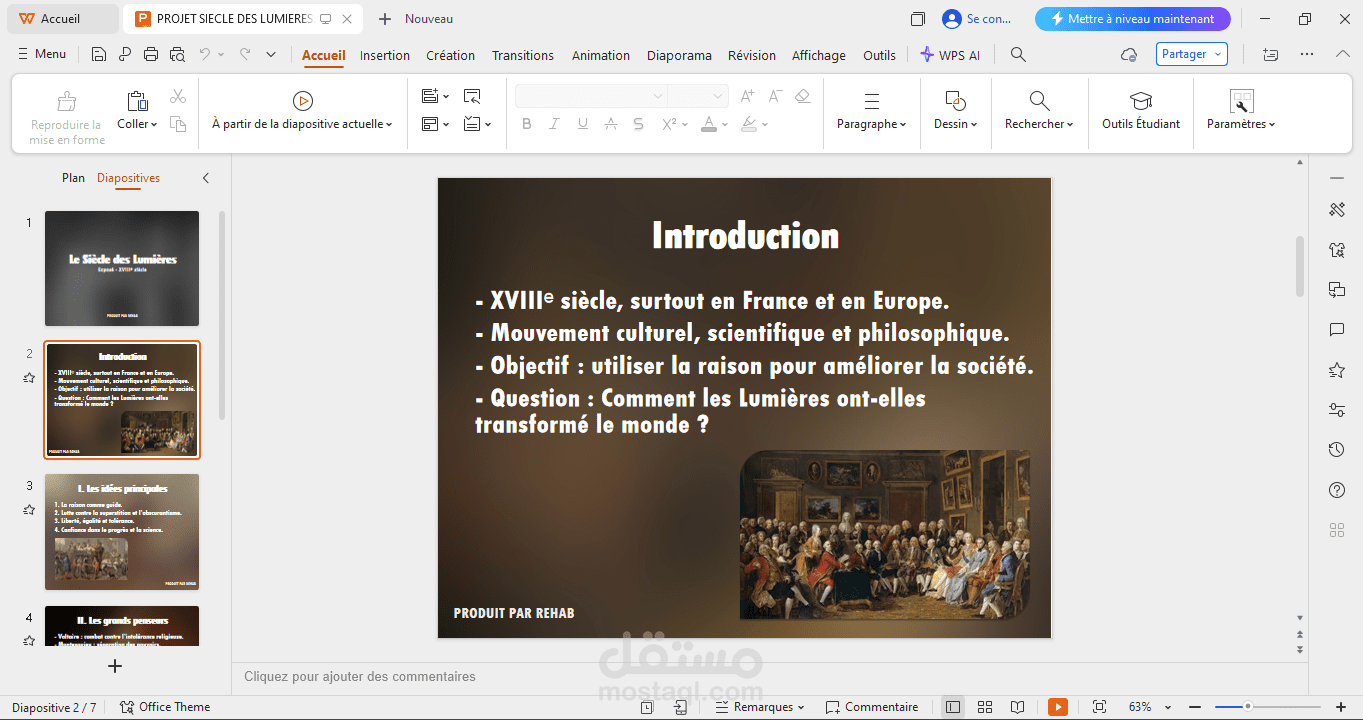The height and width of the screenshot is (720, 1363).
Task: Open the Menu button
Action: click(x=42, y=54)
